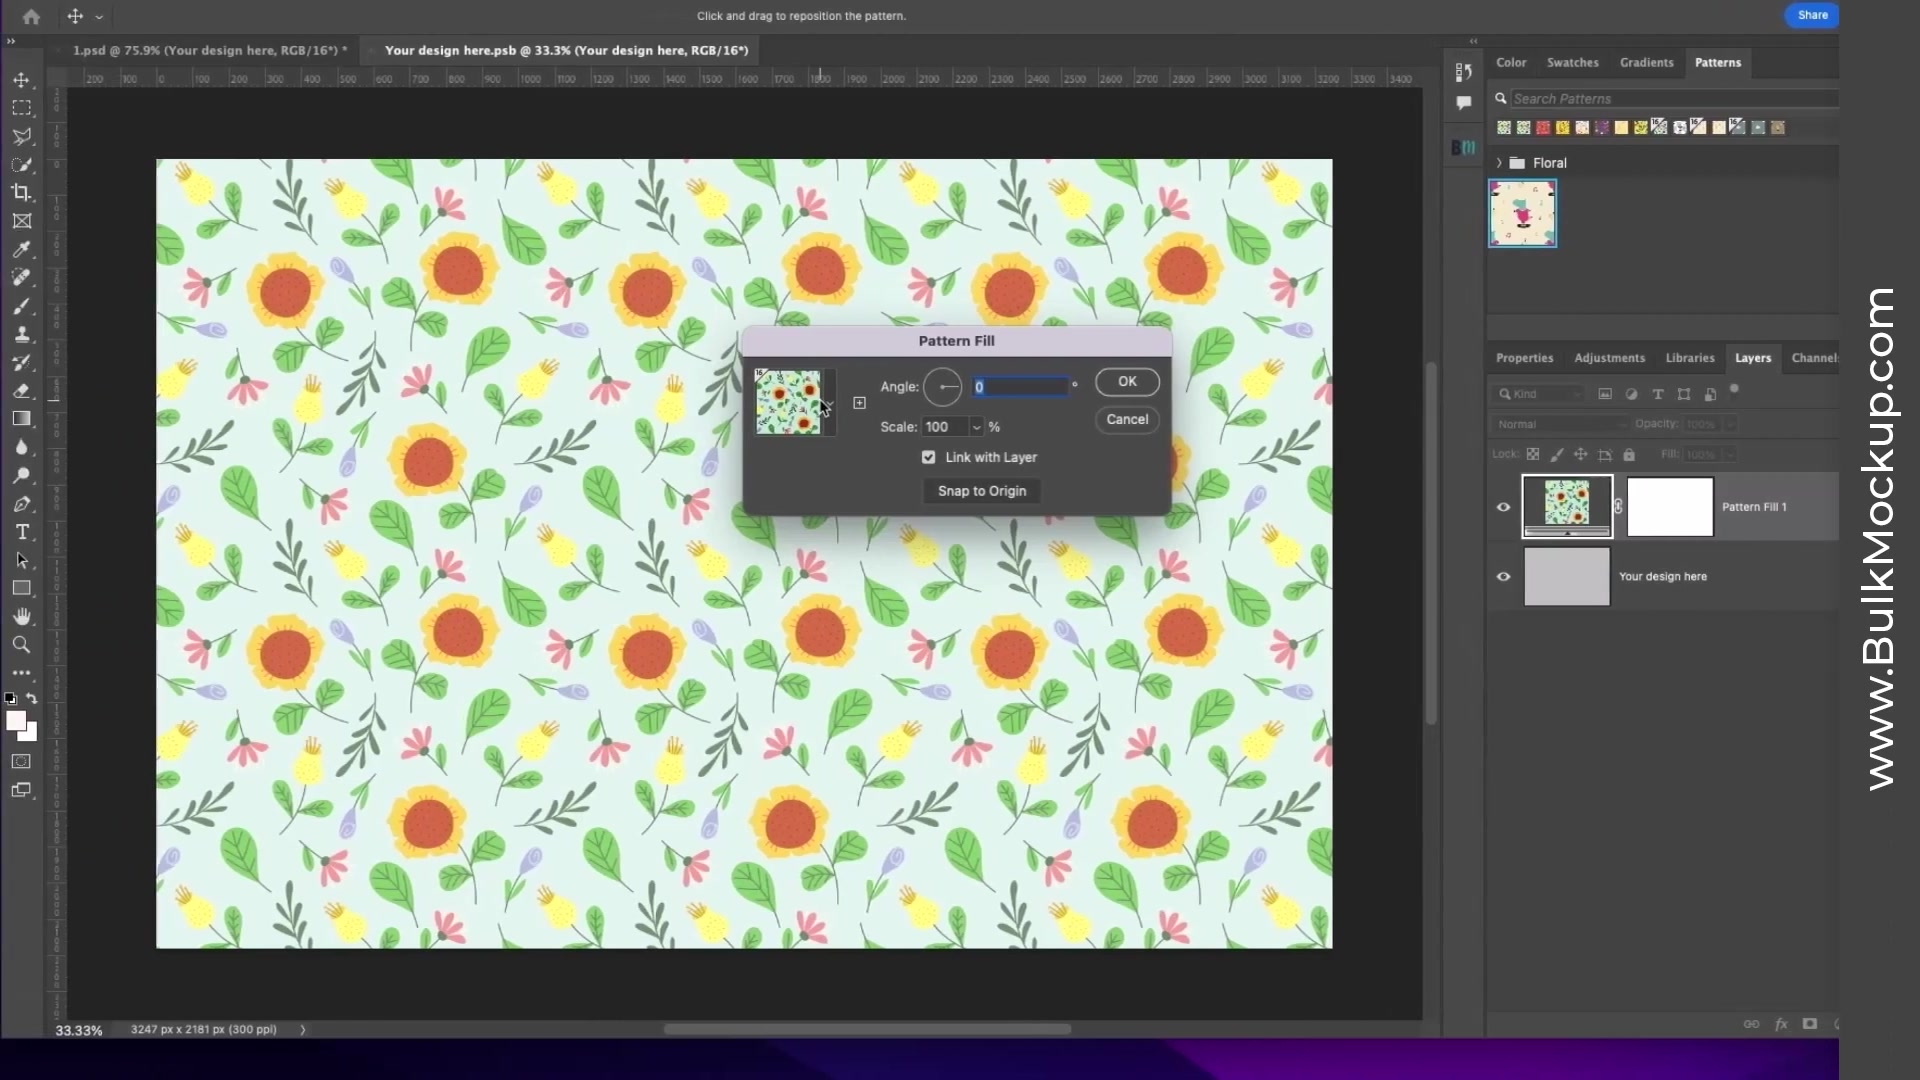
Task: Activate the Hand tool
Action: 22,616
